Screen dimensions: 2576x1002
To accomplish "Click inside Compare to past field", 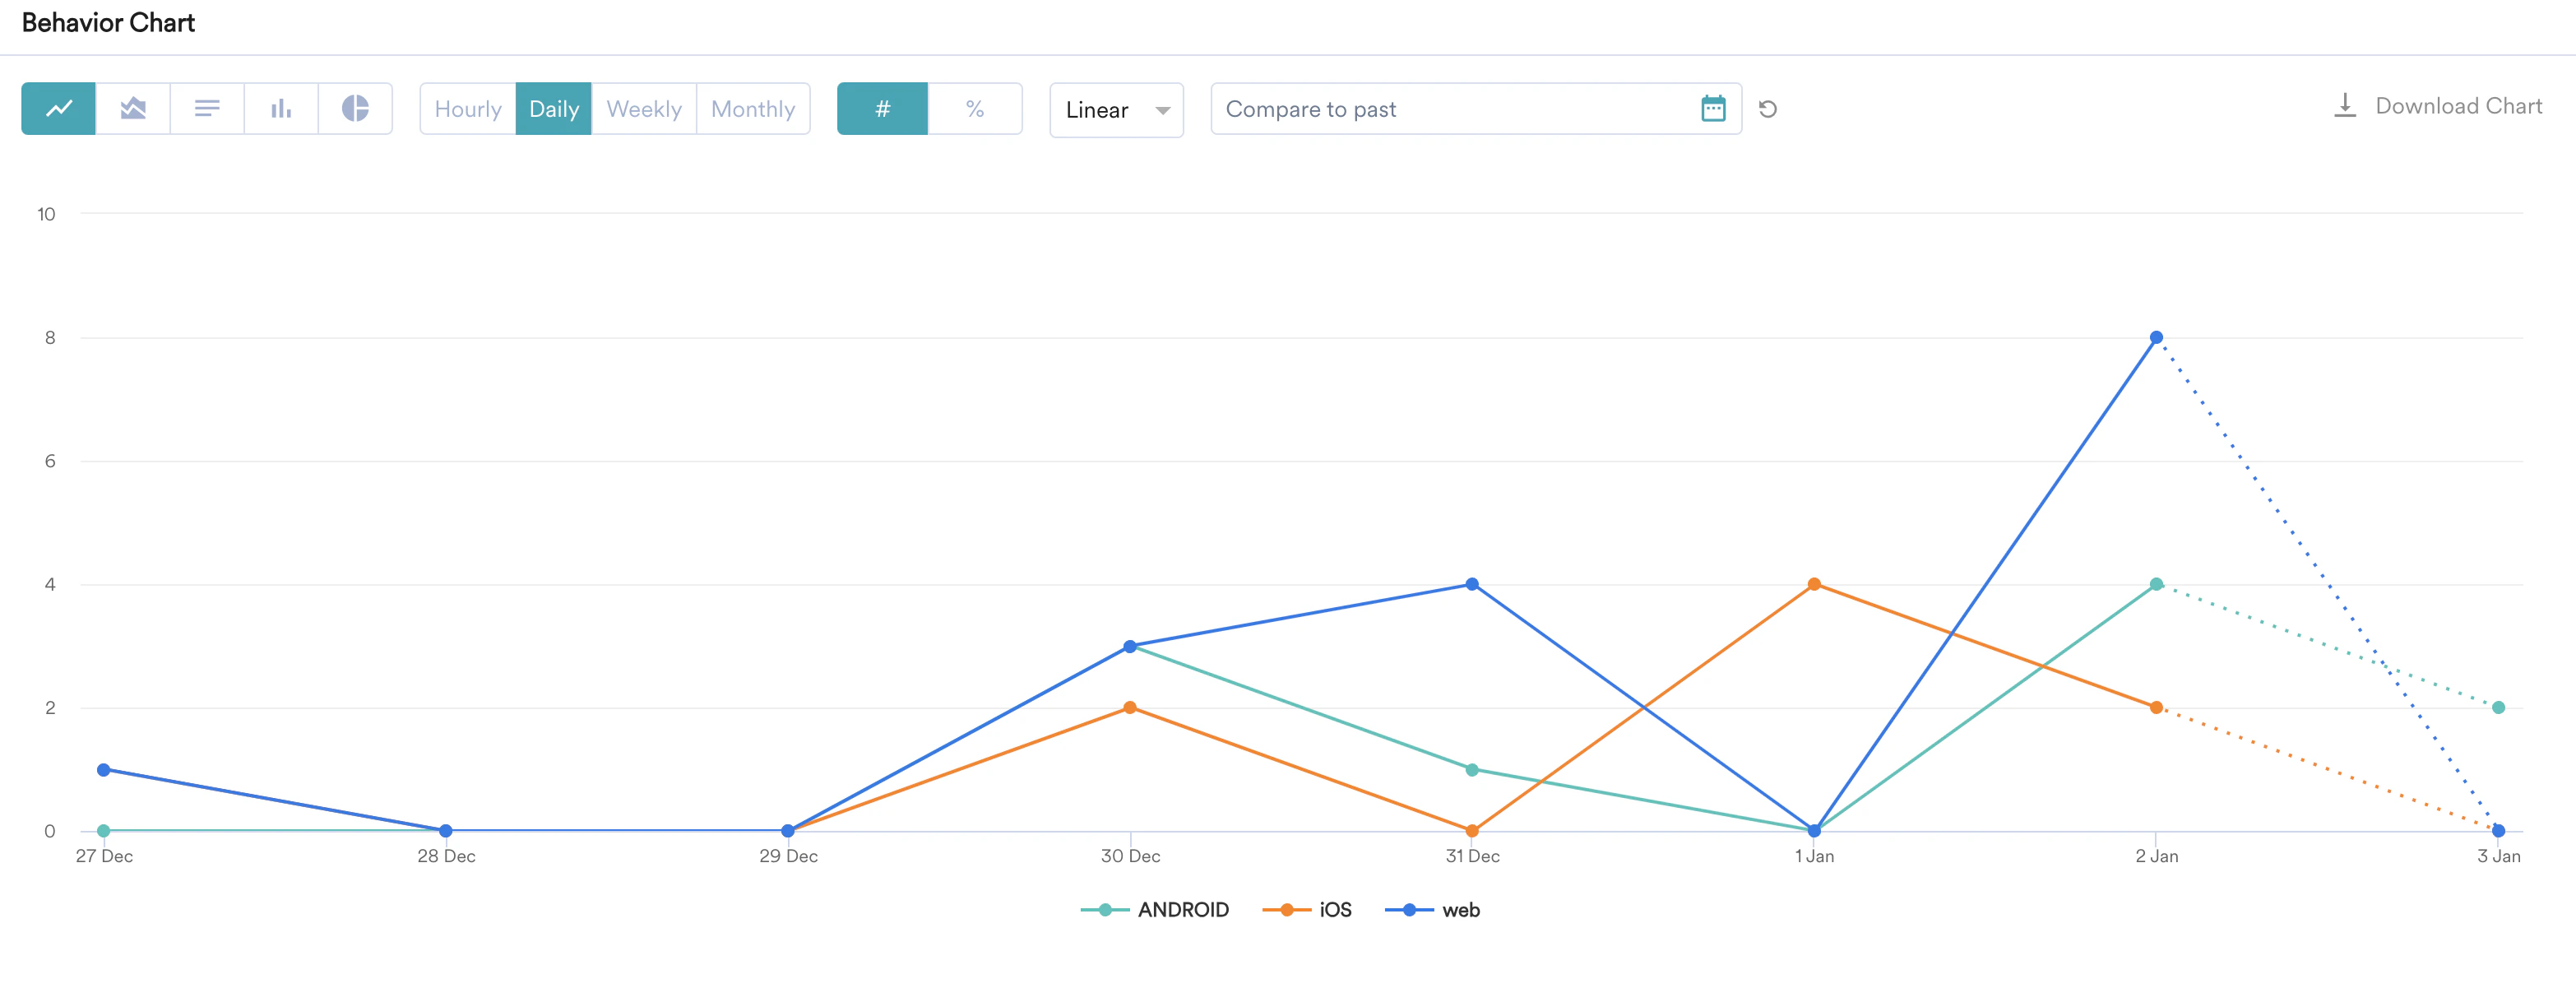I will click(x=1450, y=108).
